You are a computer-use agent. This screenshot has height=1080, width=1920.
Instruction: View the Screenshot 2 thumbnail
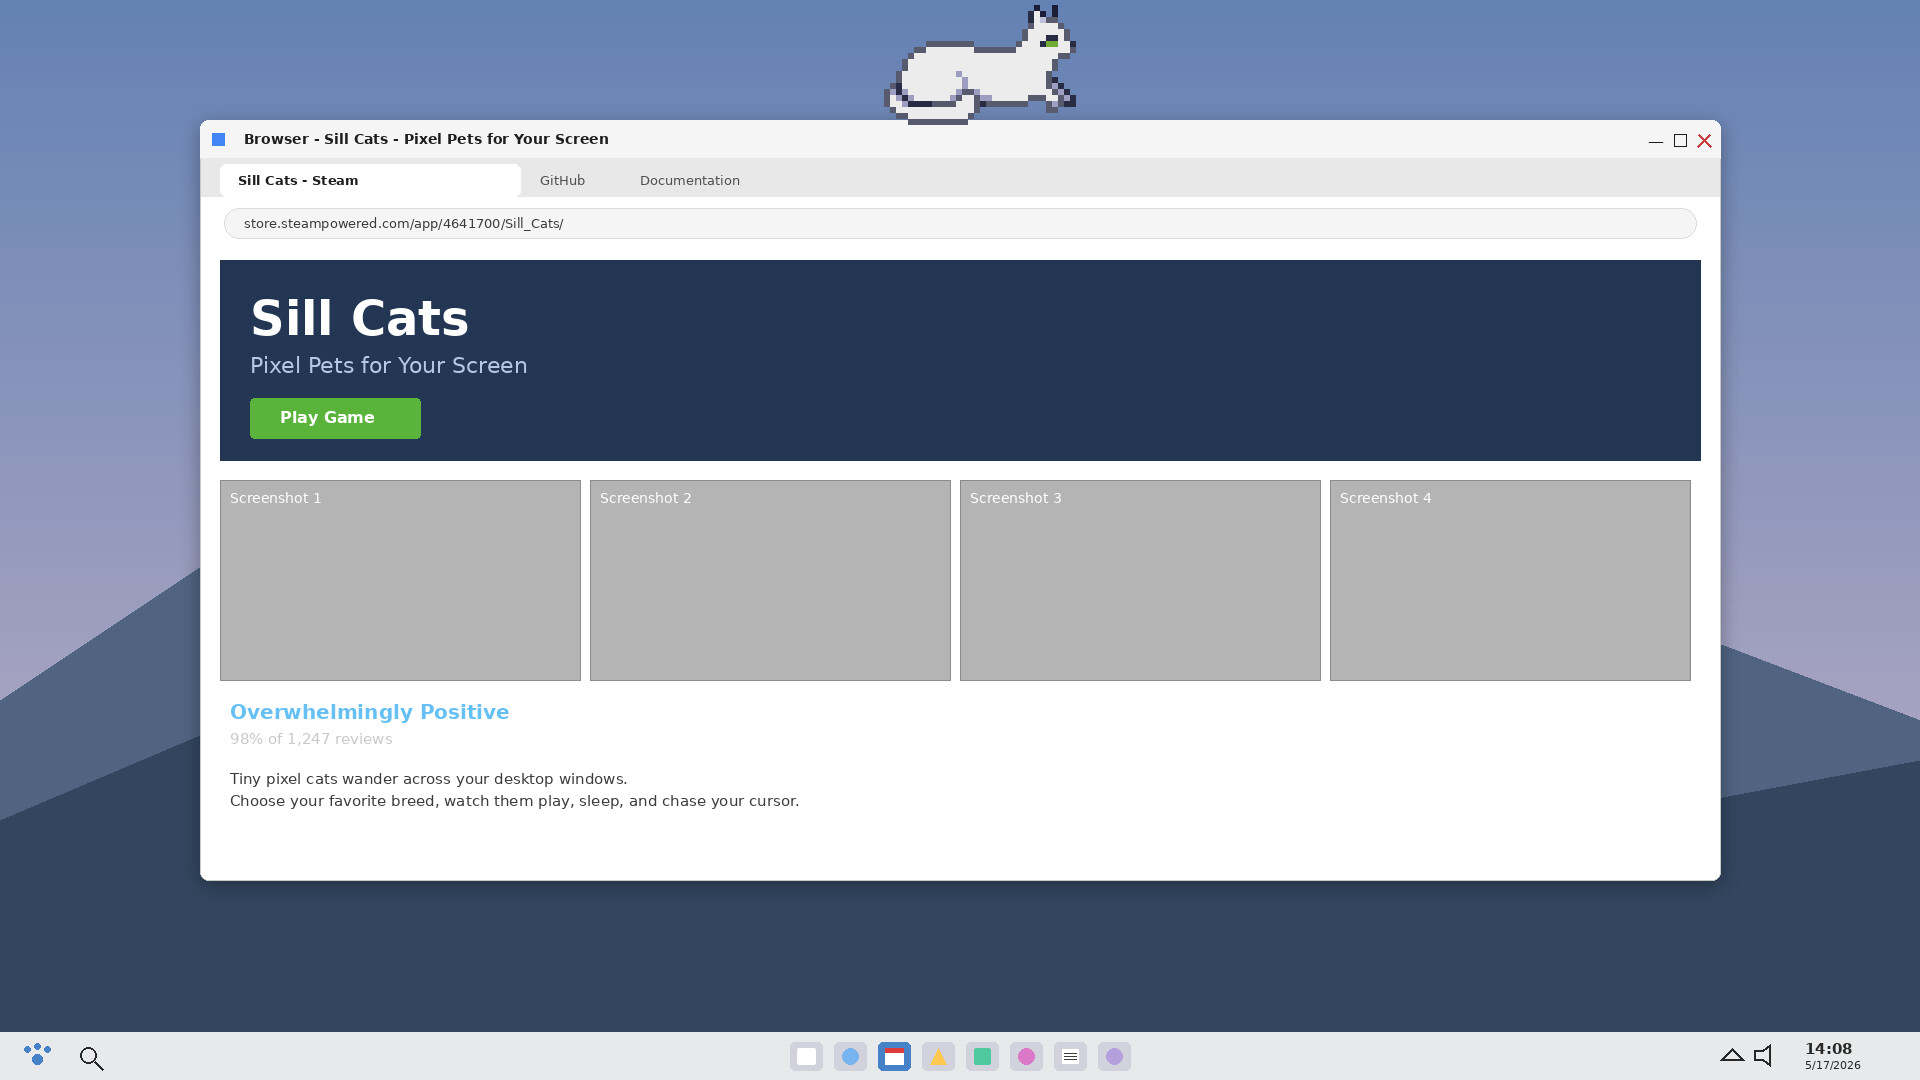[770, 580]
